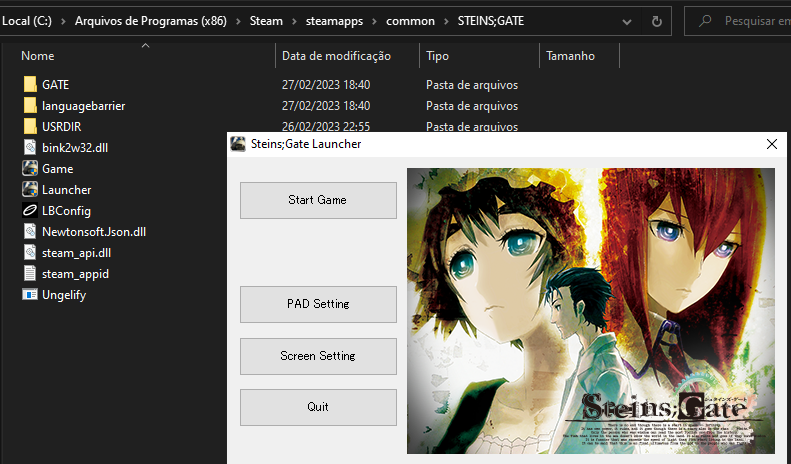Screen dimensions: 791x464
Task: Select the bink2w32.dll file name
Action: (x=75, y=148)
